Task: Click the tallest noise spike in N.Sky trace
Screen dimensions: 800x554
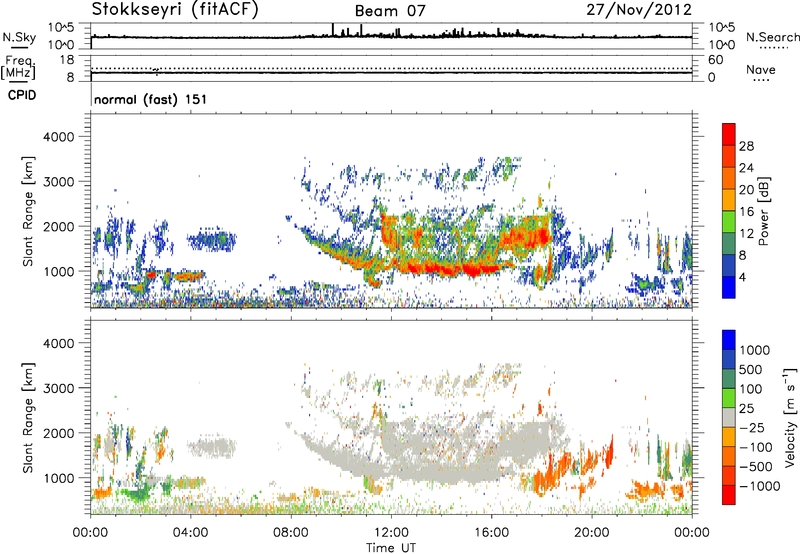Action: pyautogui.click(x=333, y=30)
